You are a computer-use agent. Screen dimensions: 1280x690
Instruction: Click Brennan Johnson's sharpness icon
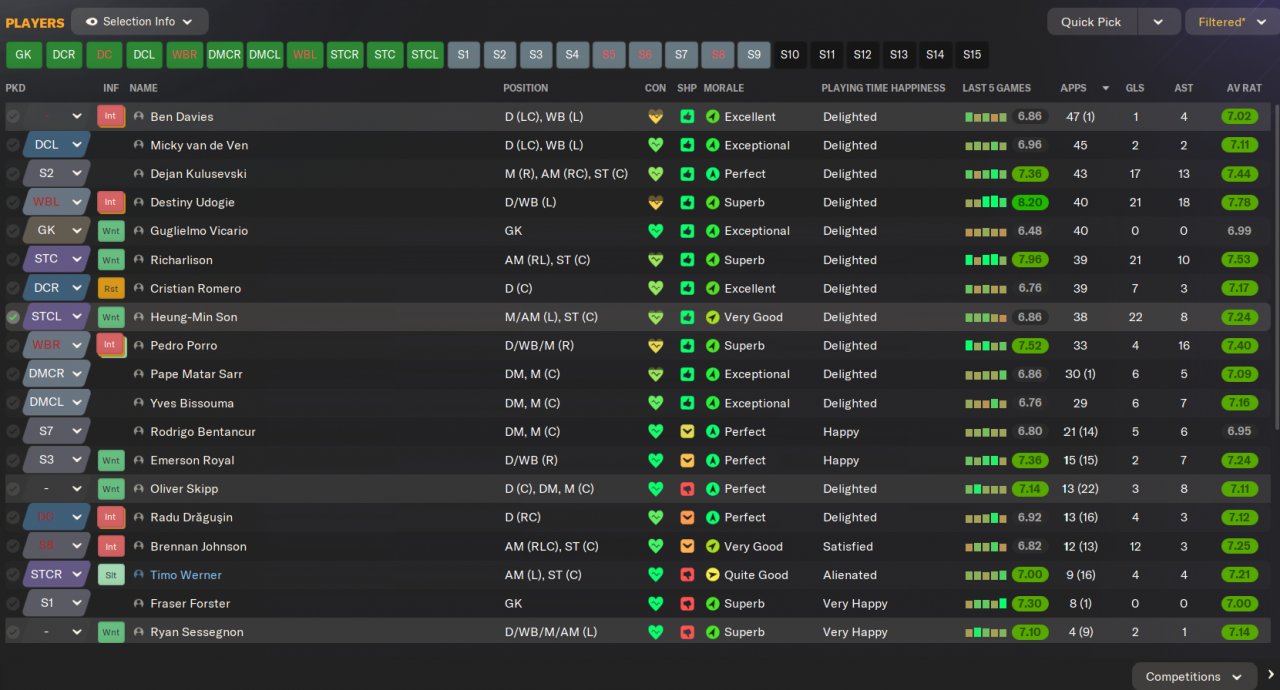click(687, 547)
